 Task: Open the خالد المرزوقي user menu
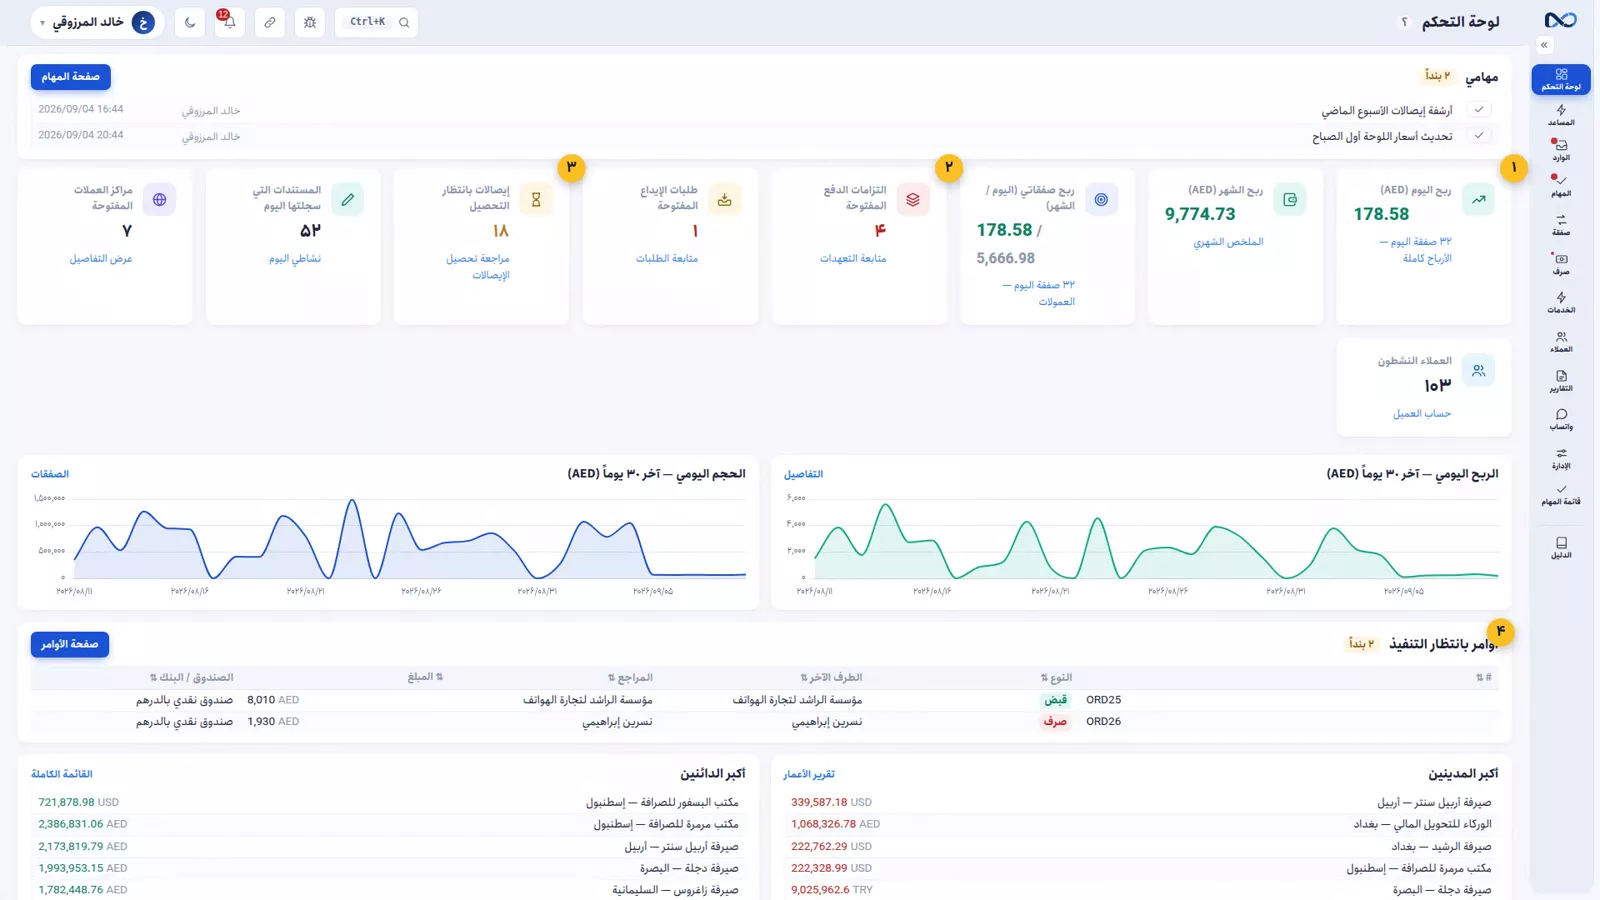pyautogui.click(x=98, y=22)
